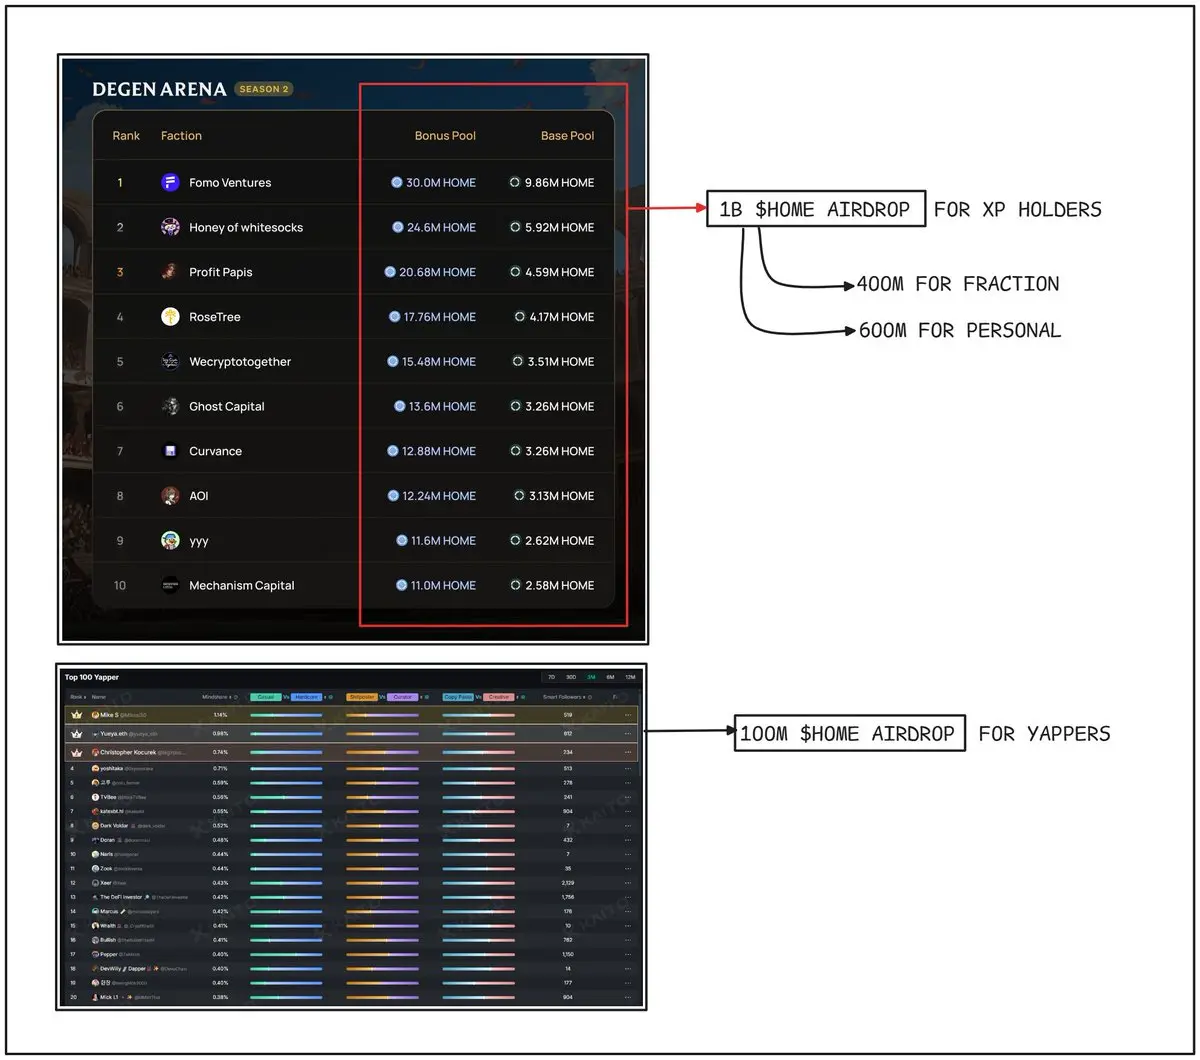
Task: Click the Mechanism Capital faction logo
Action: [x=170, y=585]
